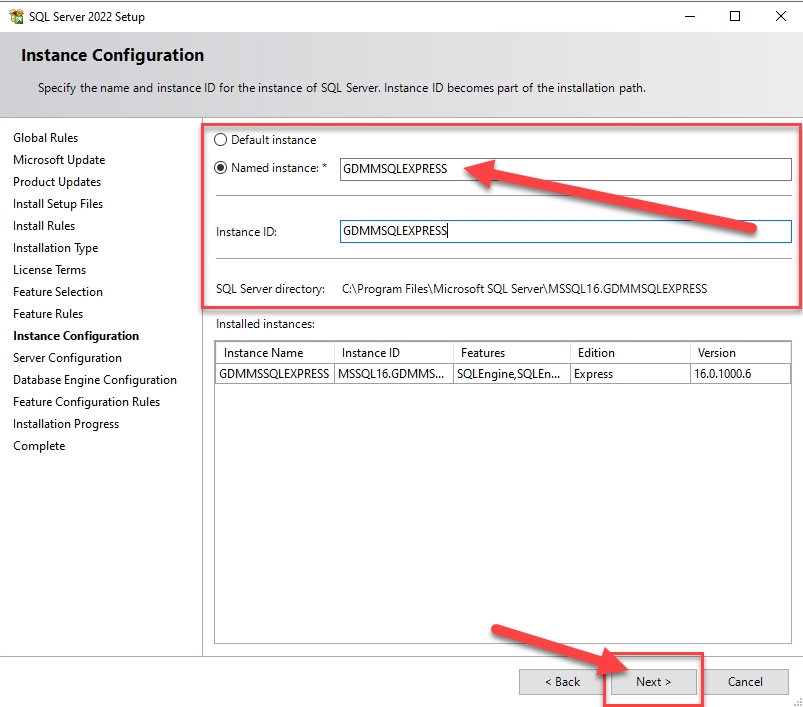This screenshot has height=707, width=803.
Task: Click the Instance ID text field
Action: coord(565,231)
